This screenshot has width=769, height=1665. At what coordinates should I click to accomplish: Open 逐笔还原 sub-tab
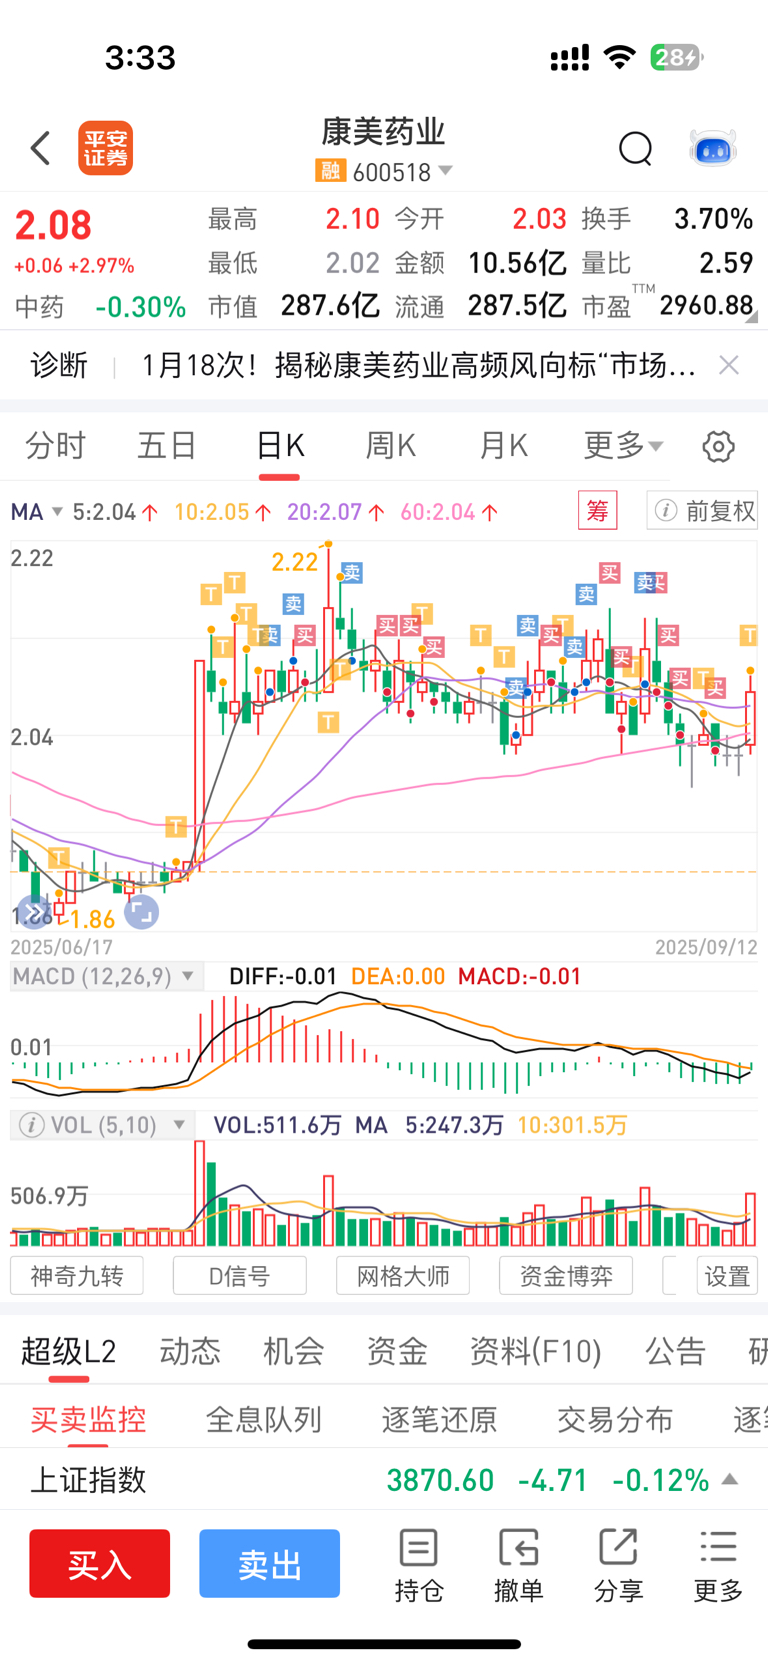(439, 1419)
